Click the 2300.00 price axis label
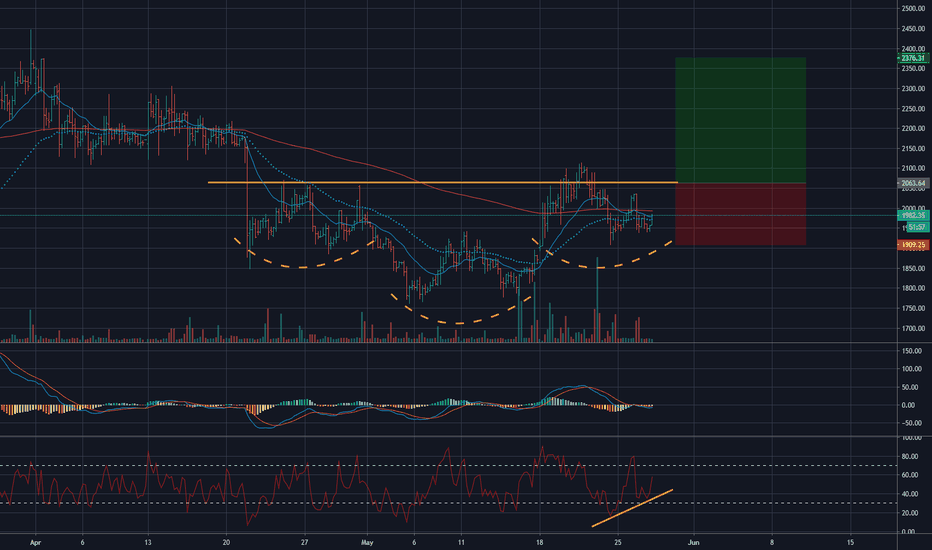The image size is (932, 550). [x=913, y=89]
